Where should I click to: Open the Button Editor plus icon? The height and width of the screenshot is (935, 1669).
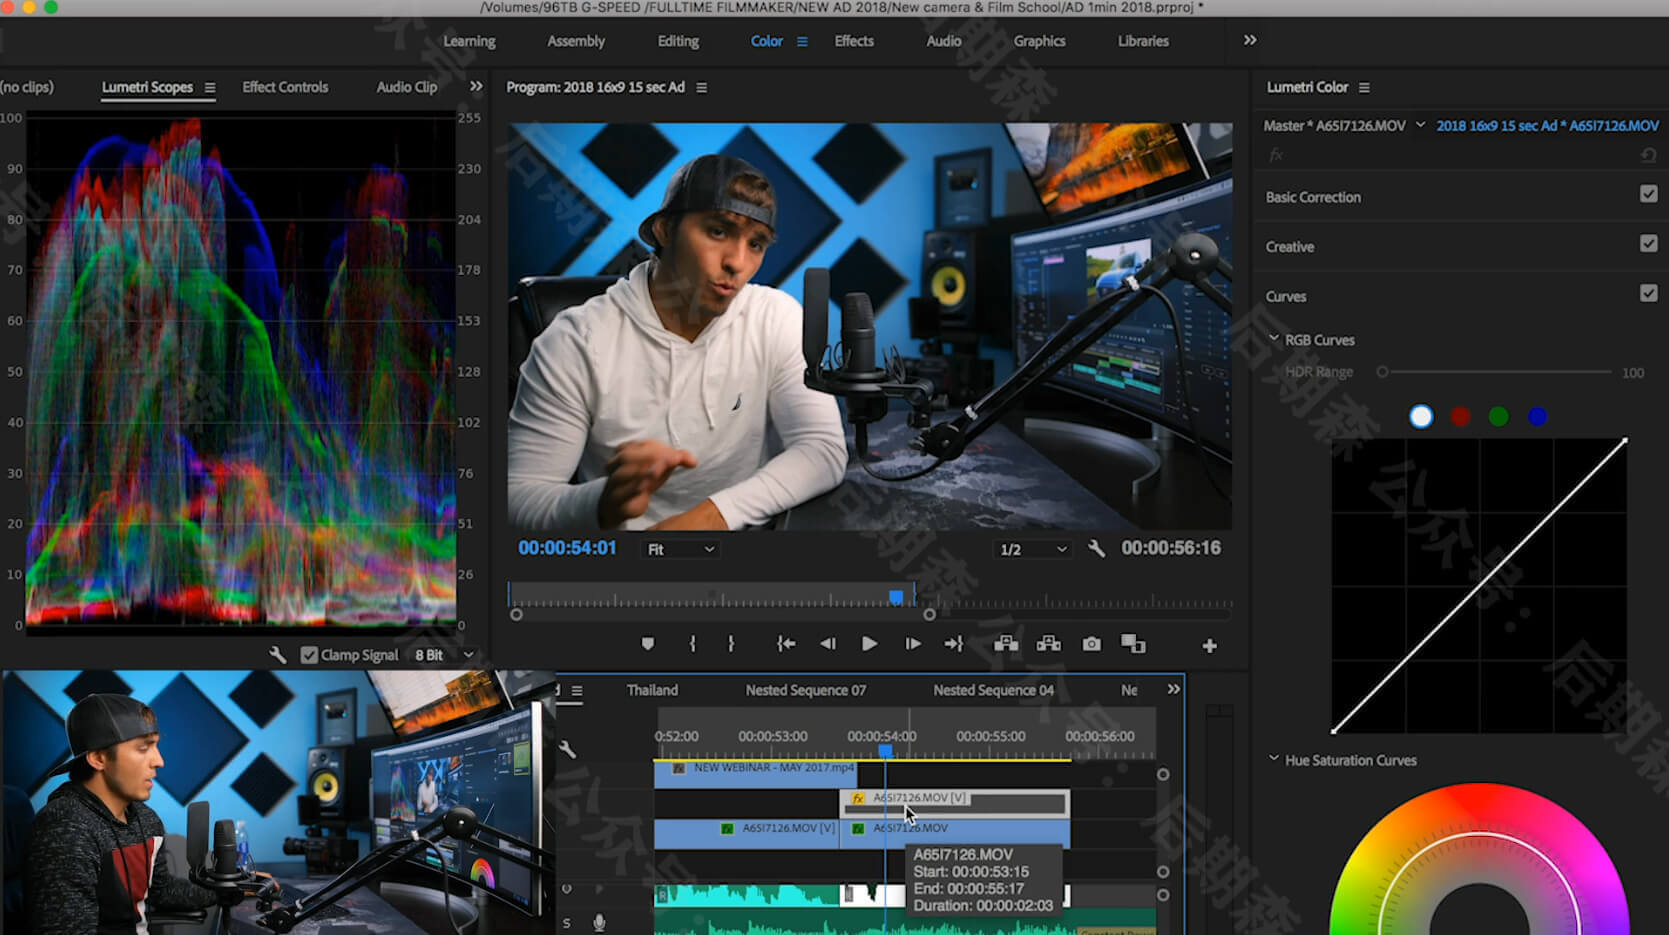tap(1209, 646)
